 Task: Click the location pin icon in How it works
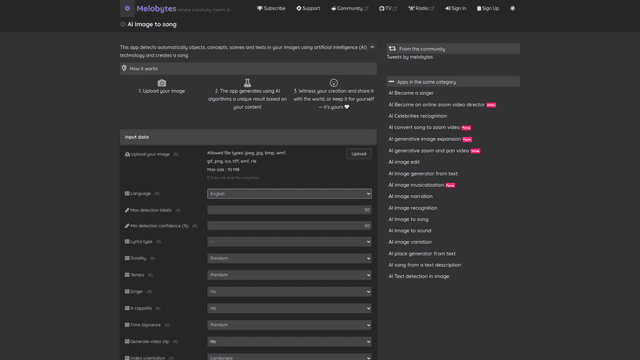(x=124, y=68)
